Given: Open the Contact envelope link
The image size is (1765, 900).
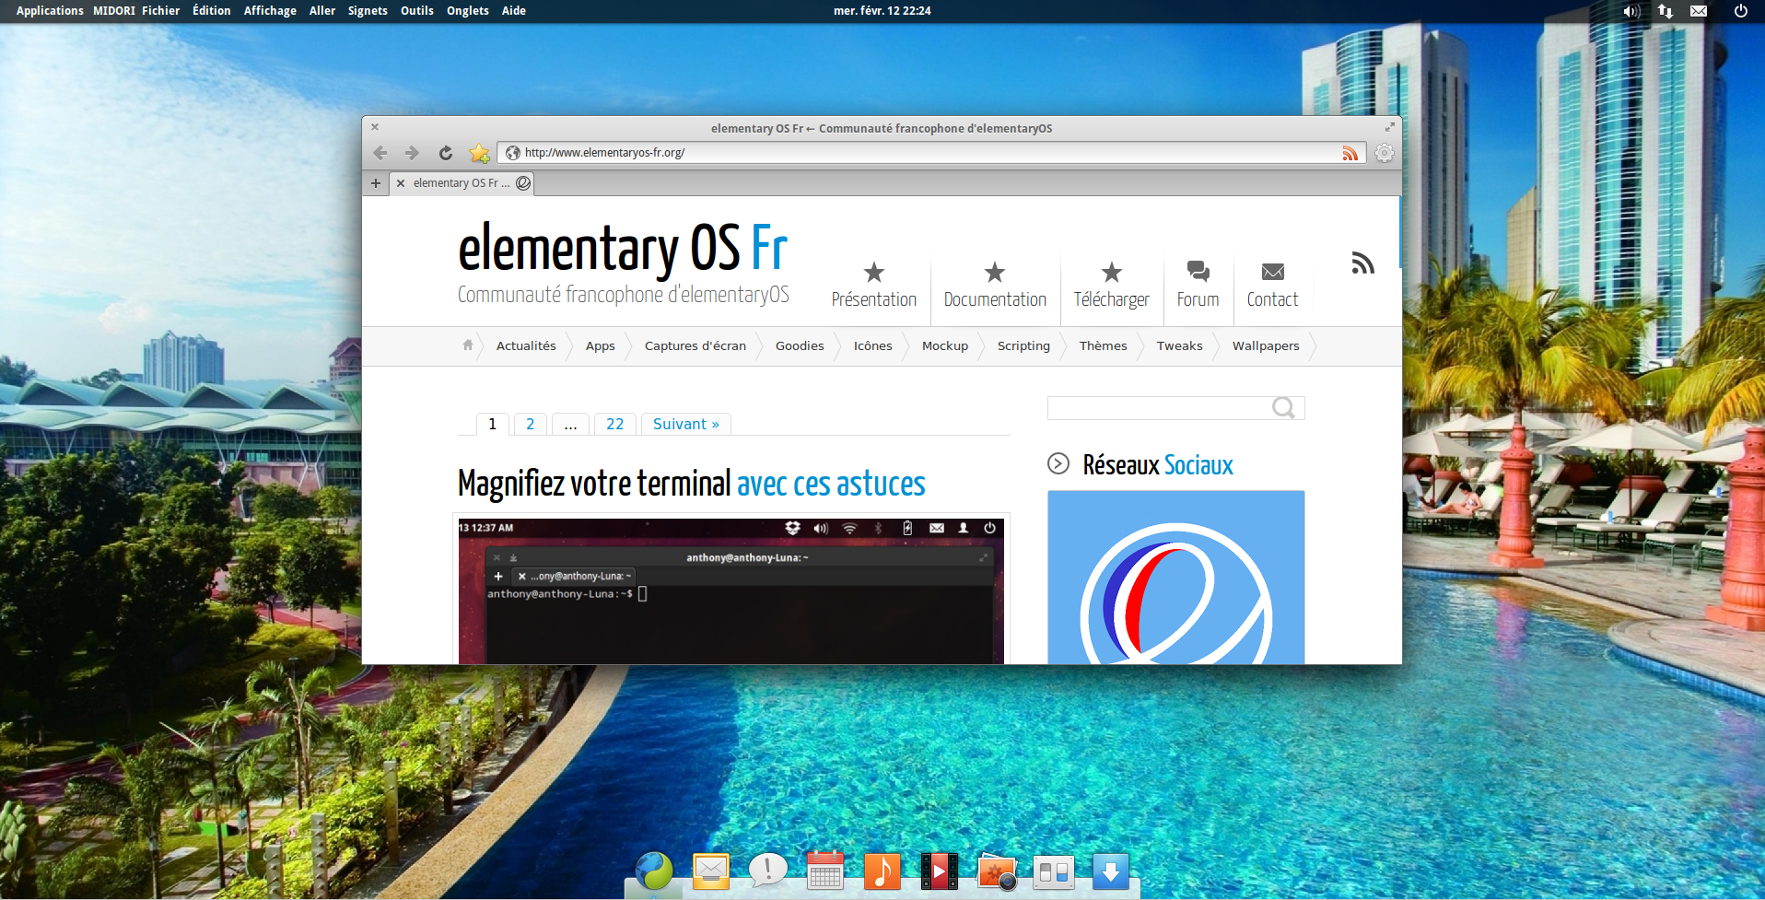Looking at the screenshot, I should (1272, 285).
